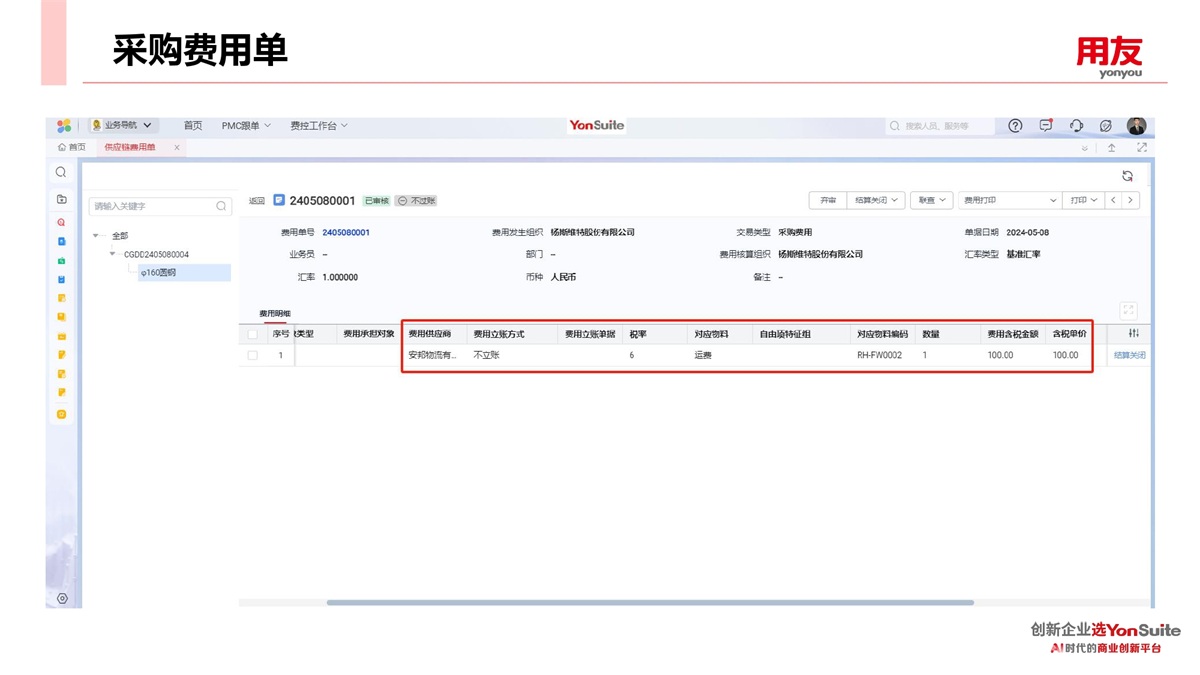Select the checkbox for row 1
Image resolution: width=1200 pixels, height=675 pixels.
pos(252,355)
